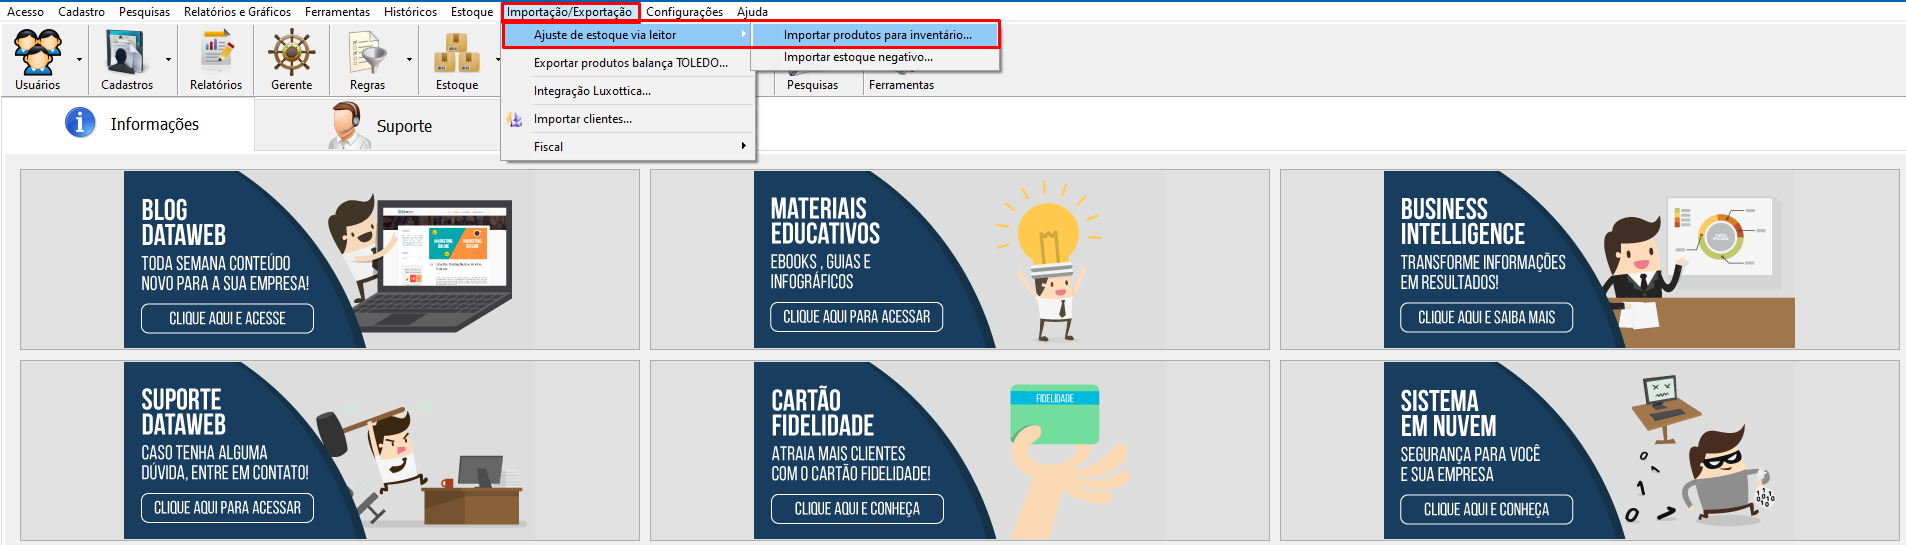
Task: Open the Cadastros toolbar icon
Action: (x=126, y=52)
